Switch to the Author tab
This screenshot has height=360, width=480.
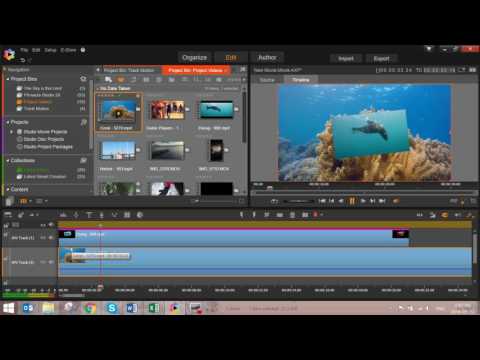pos(267,58)
